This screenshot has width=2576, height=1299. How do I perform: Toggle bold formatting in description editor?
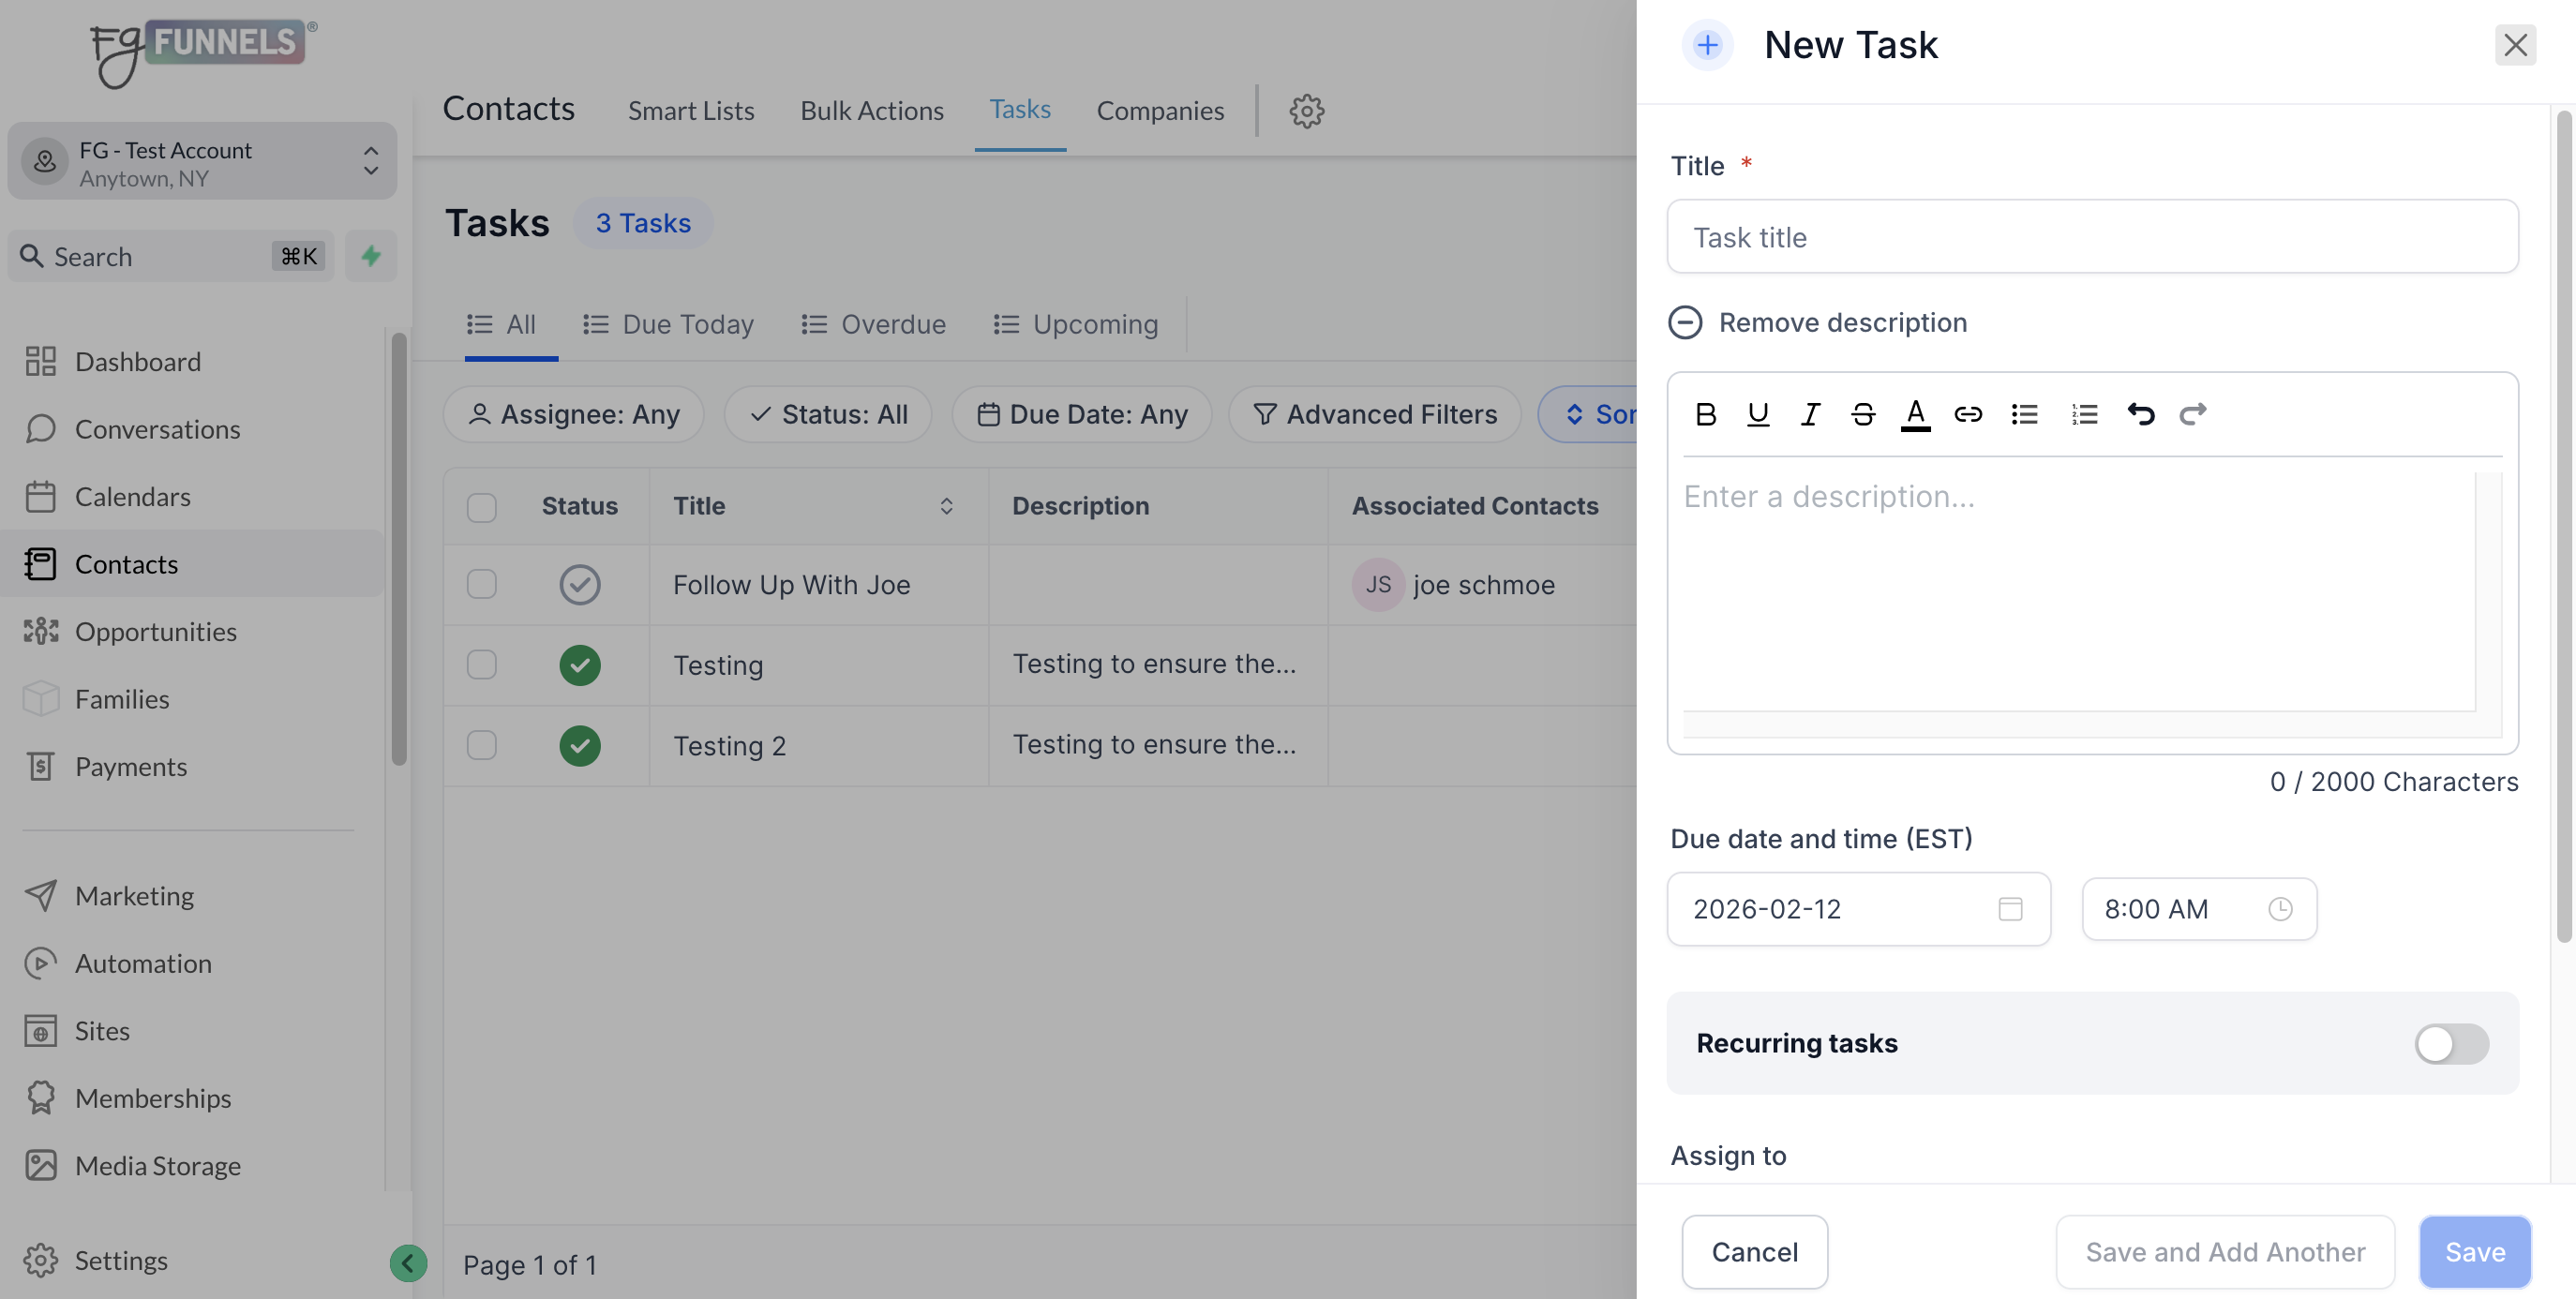point(1706,414)
